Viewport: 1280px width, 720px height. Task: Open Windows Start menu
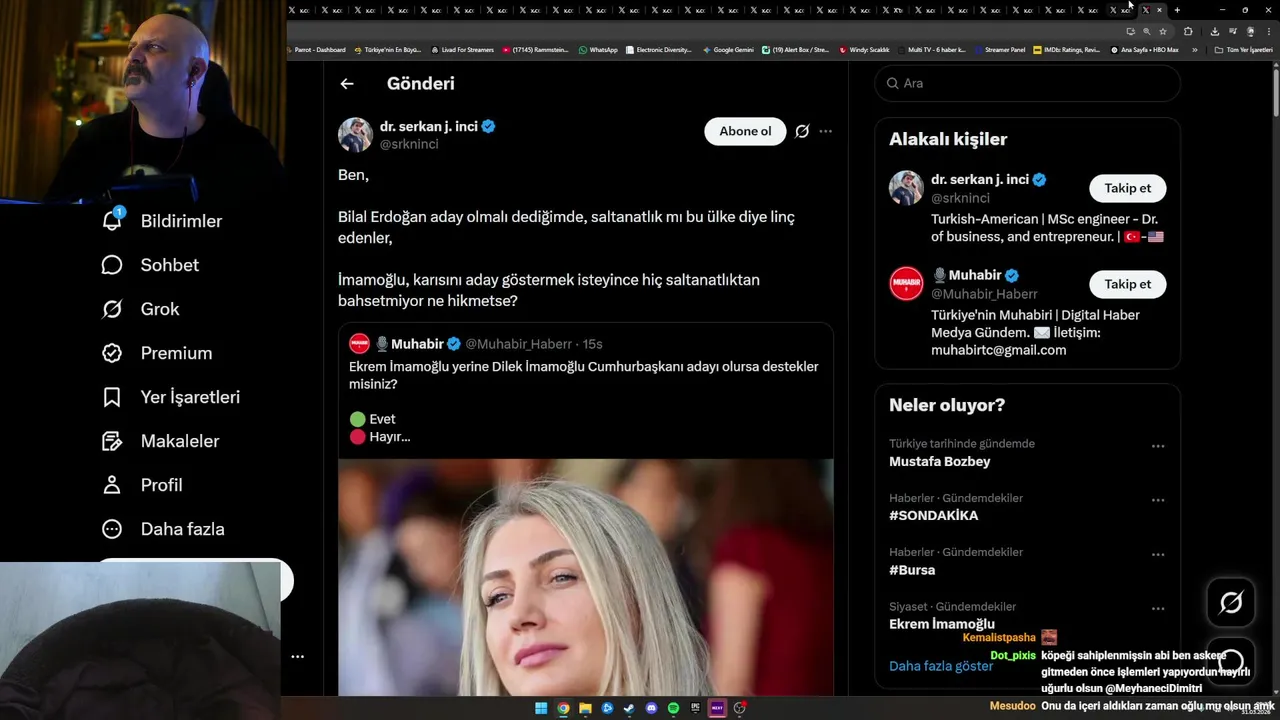[541, 708]
